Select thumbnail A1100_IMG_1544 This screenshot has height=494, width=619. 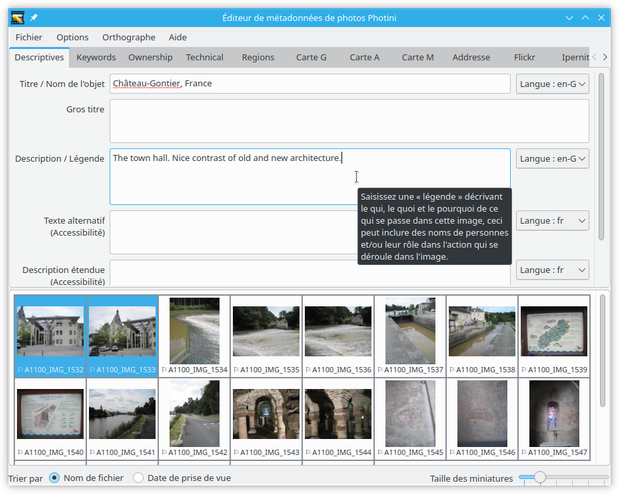[338, 418]
